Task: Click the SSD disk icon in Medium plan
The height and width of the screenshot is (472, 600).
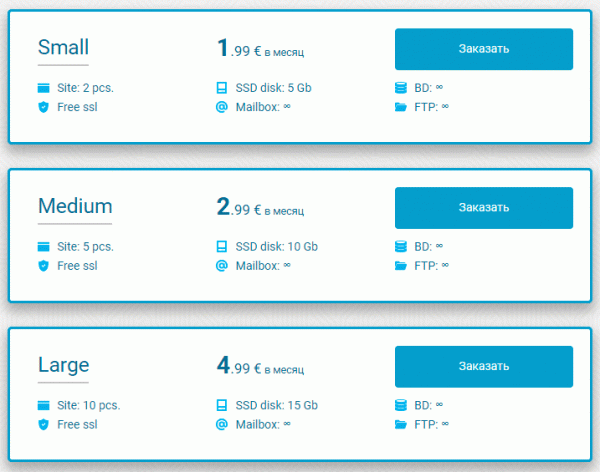Action: click(x=222, y=247)
